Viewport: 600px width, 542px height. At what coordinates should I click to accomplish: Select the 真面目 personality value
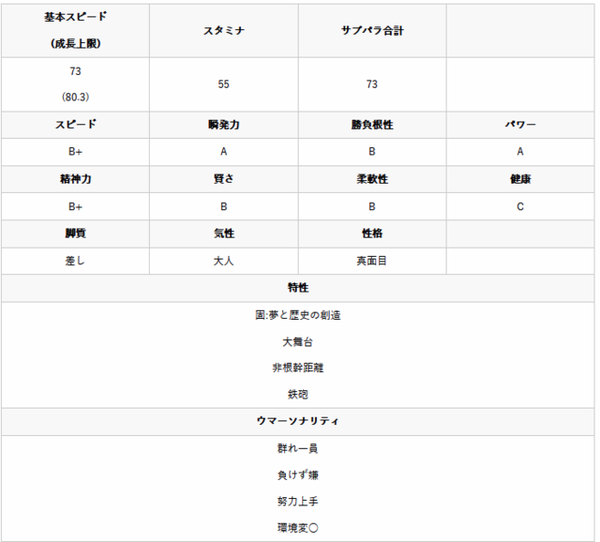click(x=372, y=261)
